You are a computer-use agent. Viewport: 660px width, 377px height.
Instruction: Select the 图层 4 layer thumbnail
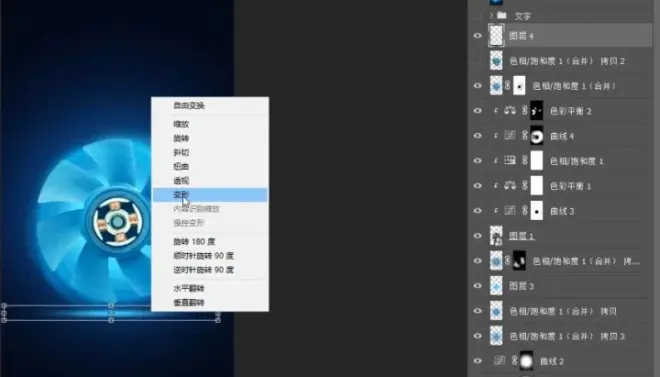[x=496, y=35]
